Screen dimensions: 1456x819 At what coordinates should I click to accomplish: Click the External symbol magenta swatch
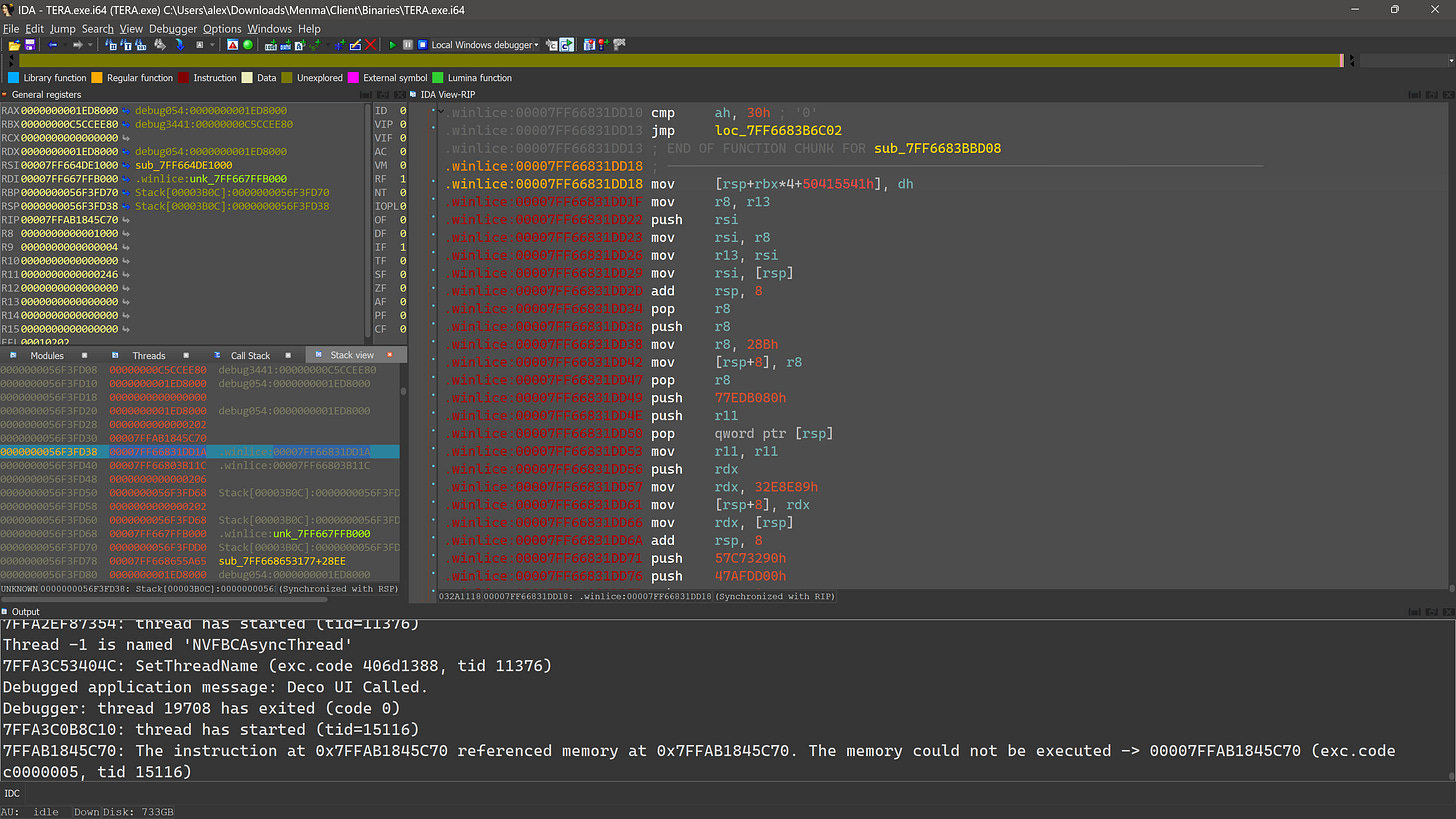353,78
